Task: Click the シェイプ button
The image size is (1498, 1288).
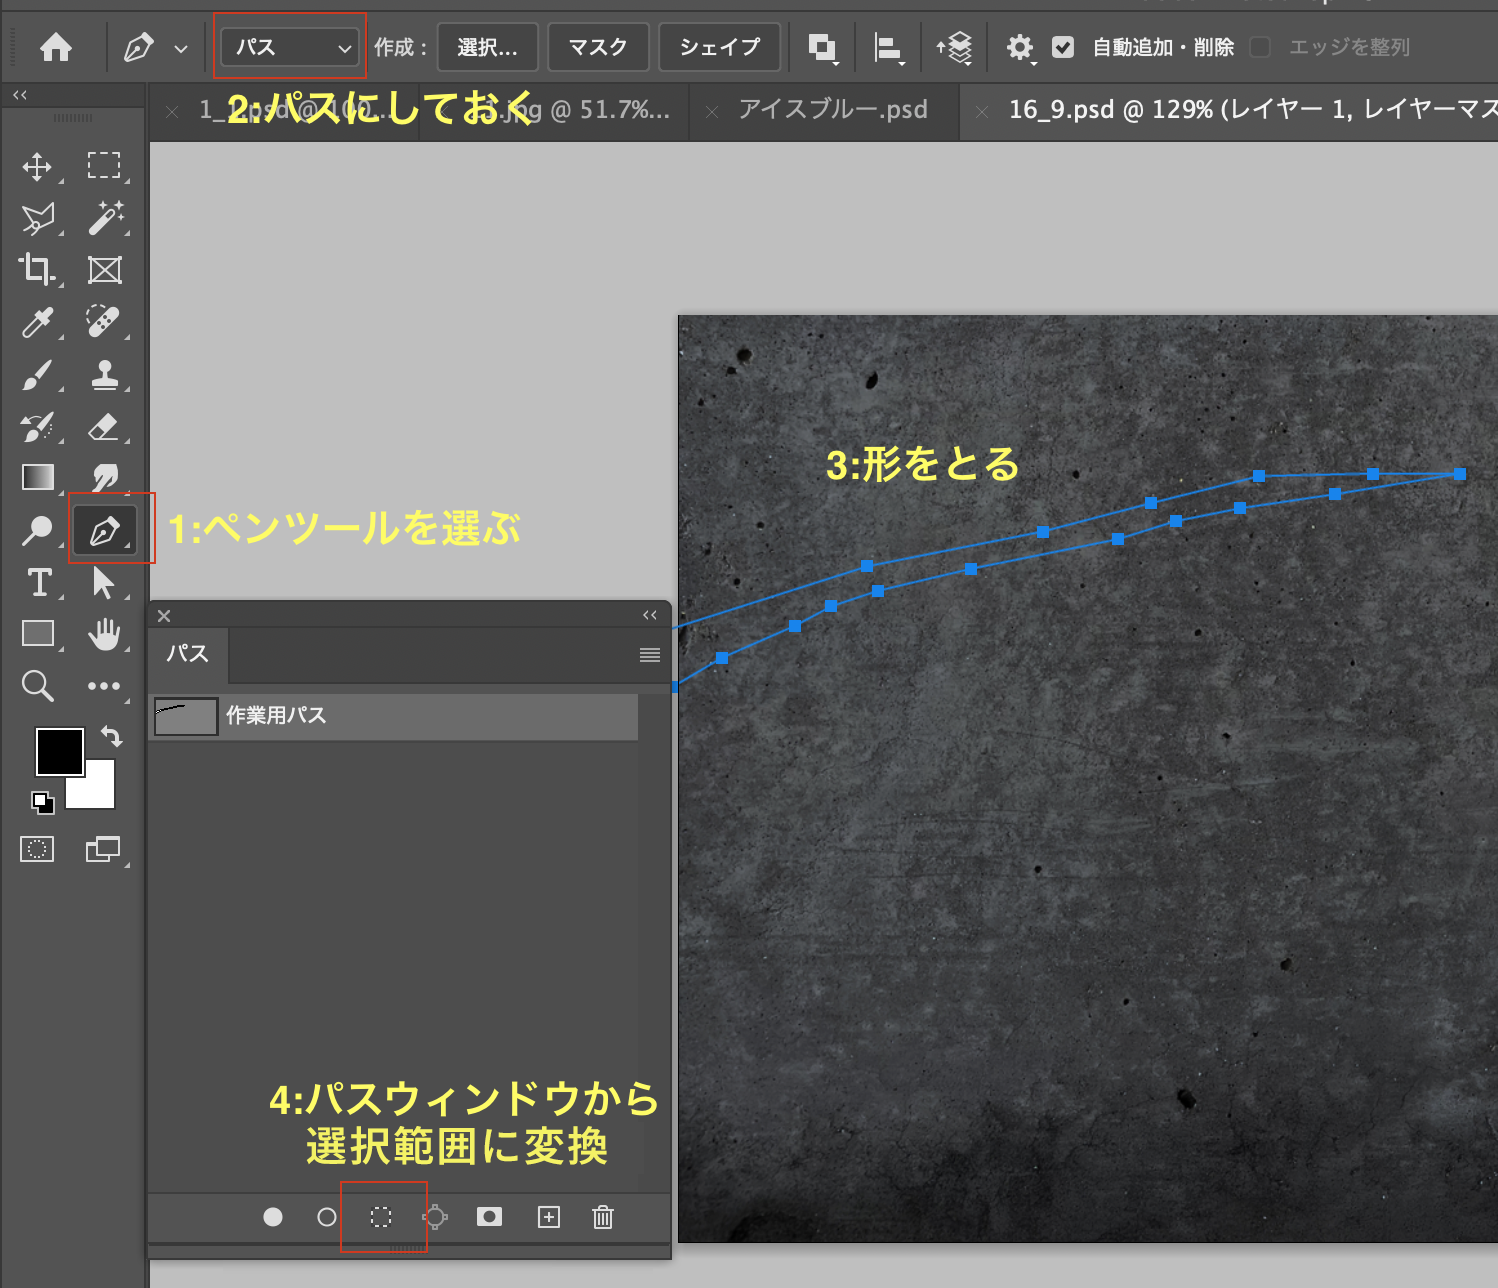Action: click(x=719, y=47)
